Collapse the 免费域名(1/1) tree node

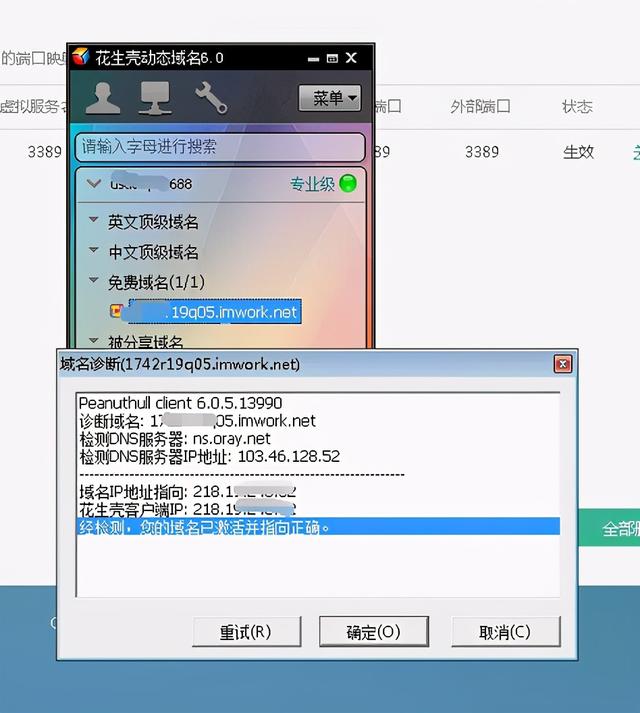93,280
